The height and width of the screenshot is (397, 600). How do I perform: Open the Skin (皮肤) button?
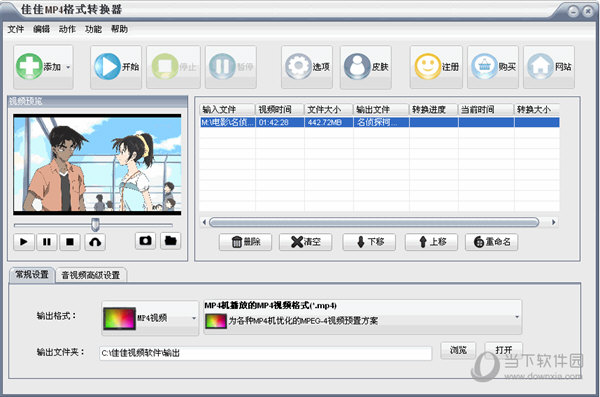(x=366, y=67)
